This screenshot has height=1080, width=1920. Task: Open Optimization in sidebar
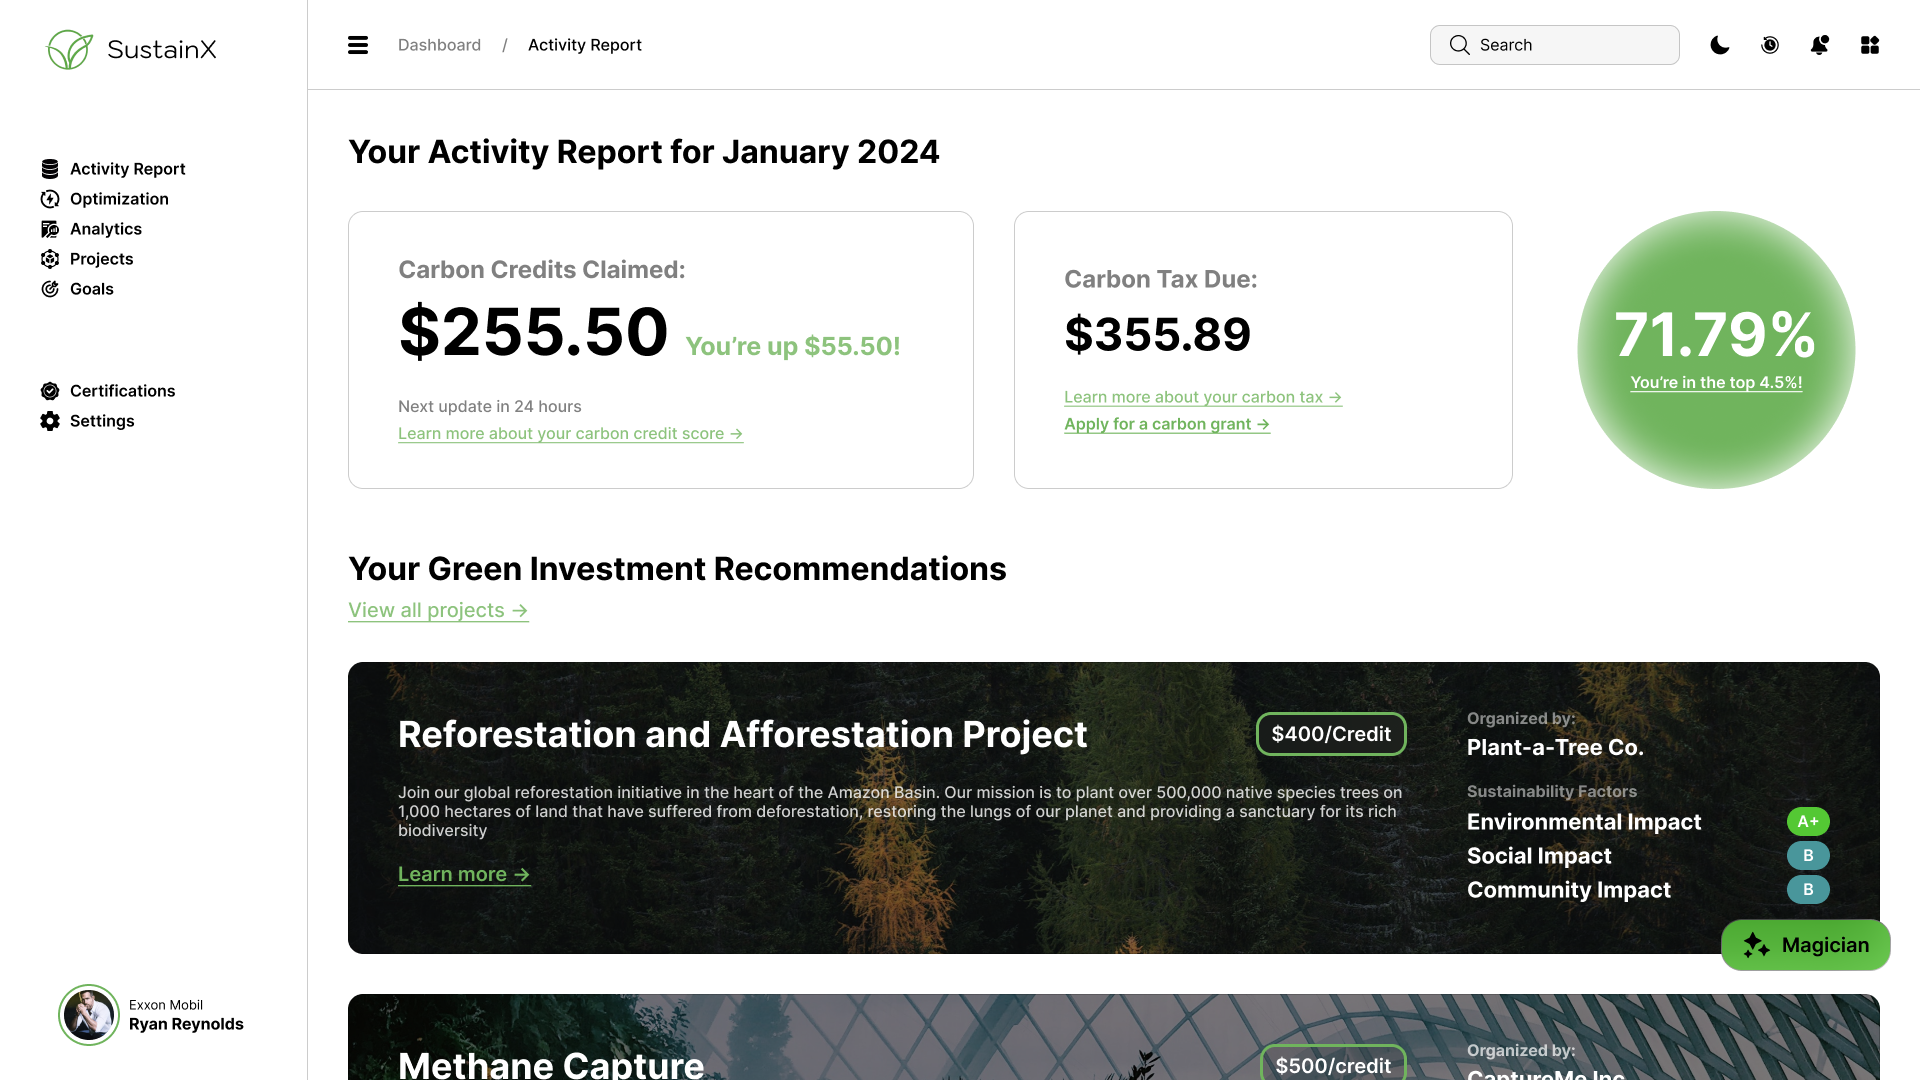coord(118,199)
